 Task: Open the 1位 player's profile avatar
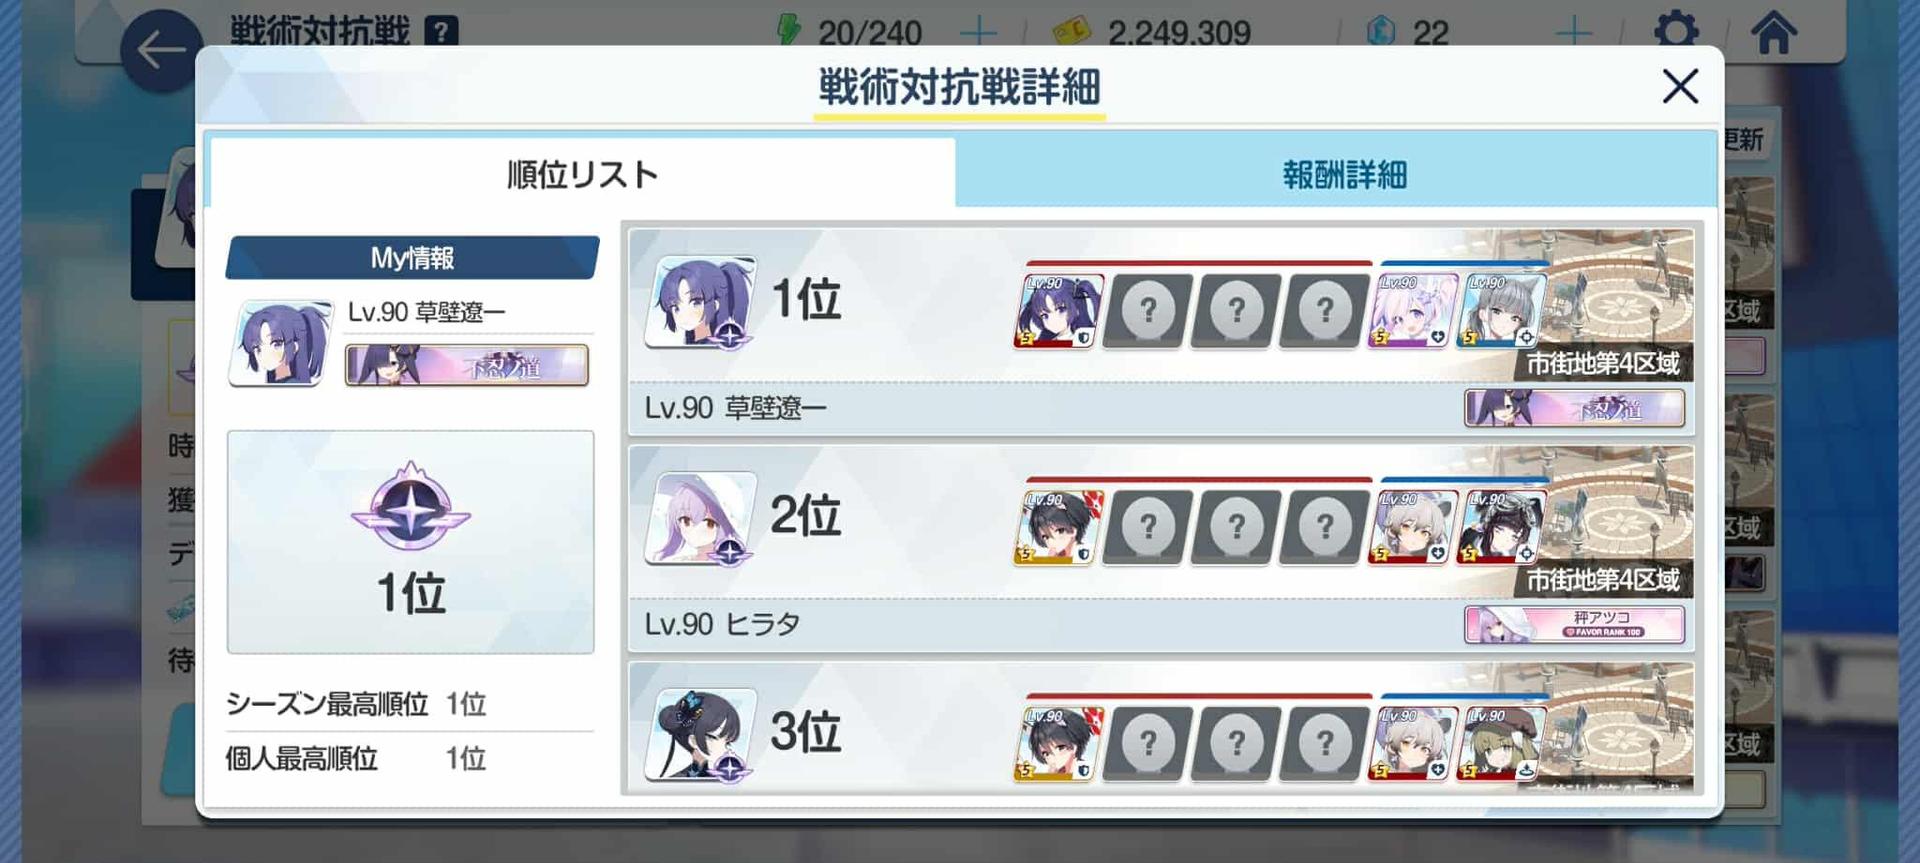tap(700, 301)
